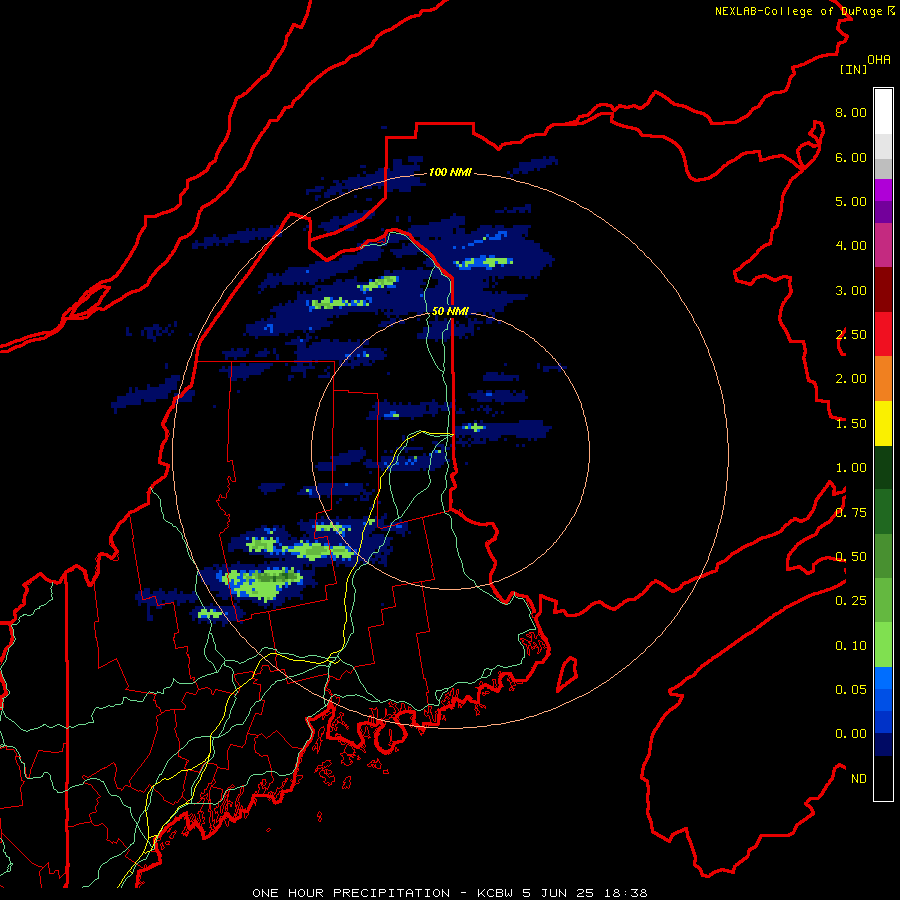
Task: Click the 0.25 legend value
Action: [x=851, y=601]
